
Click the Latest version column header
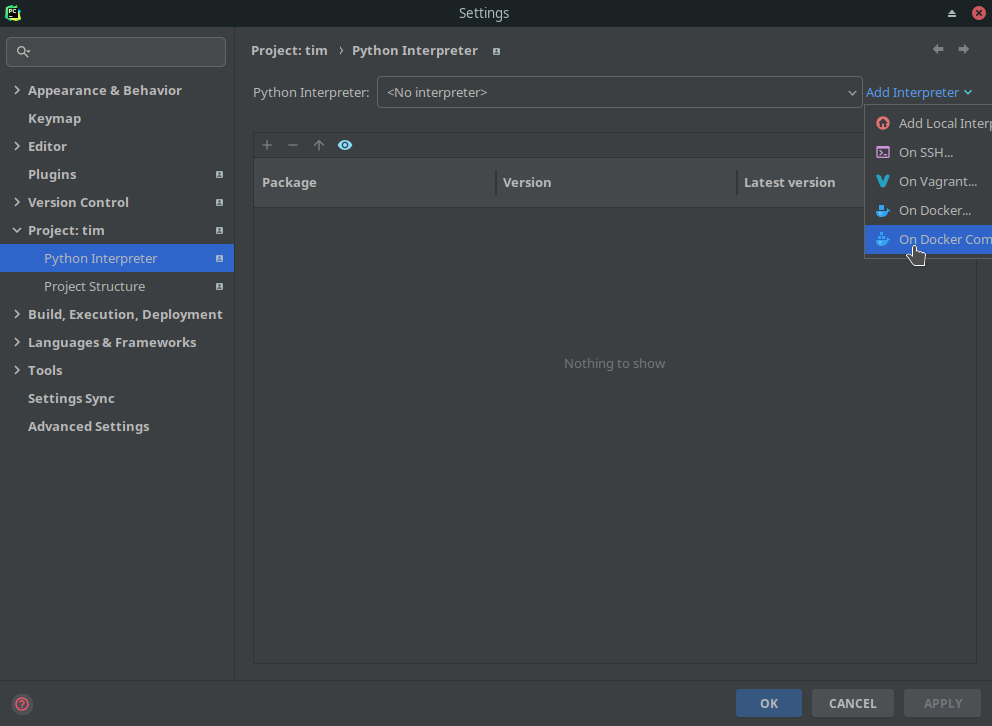(x=801, y=183)
